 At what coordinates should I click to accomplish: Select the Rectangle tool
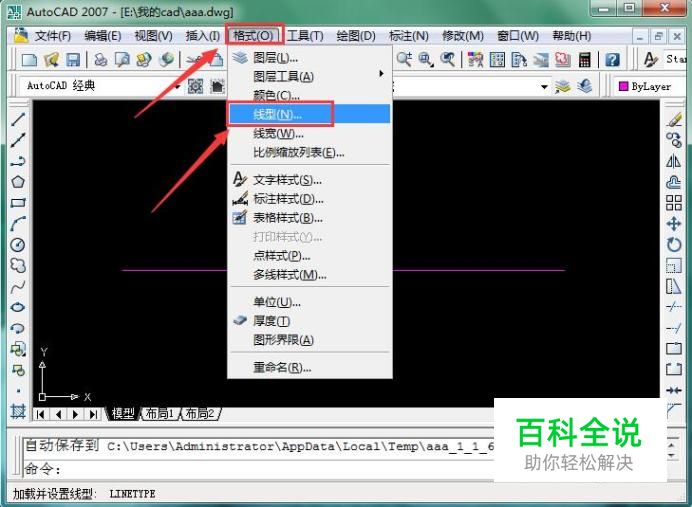click(x=18, y=203)
